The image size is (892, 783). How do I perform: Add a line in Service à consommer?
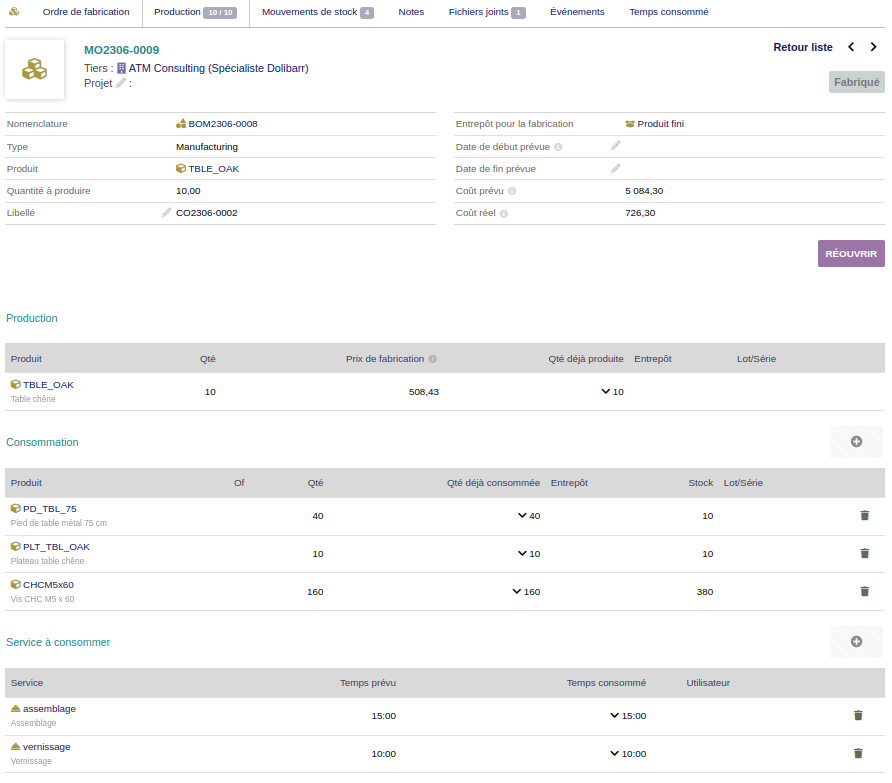(x=856, y=642)
